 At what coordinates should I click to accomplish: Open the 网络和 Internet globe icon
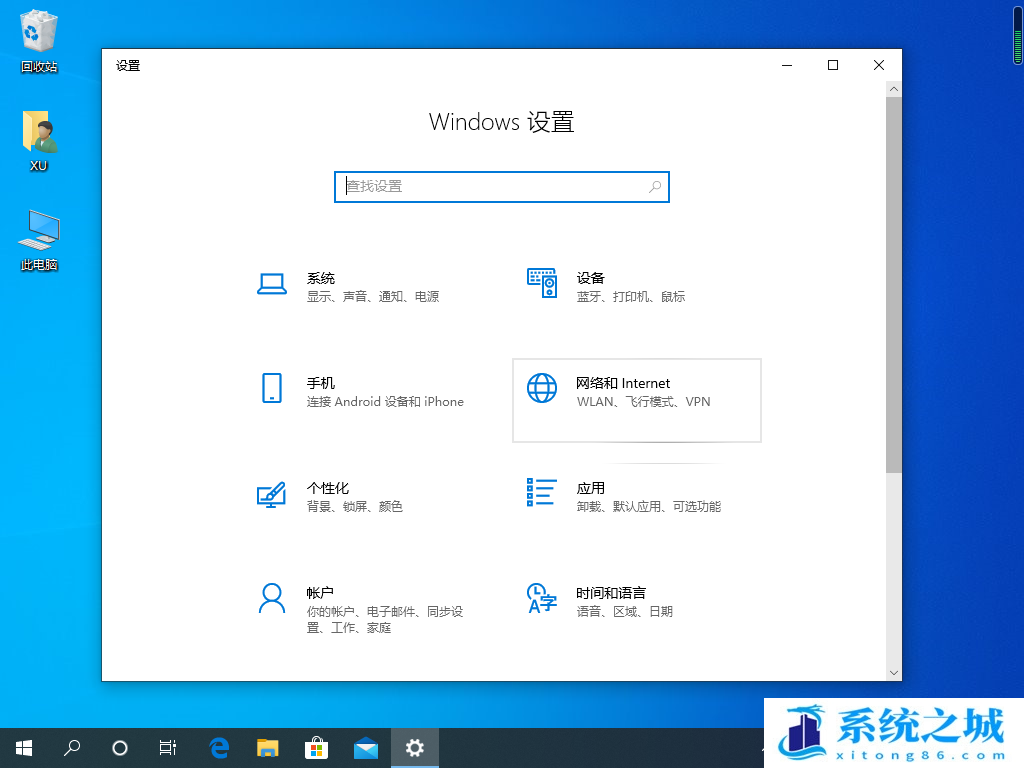[541, 388]
